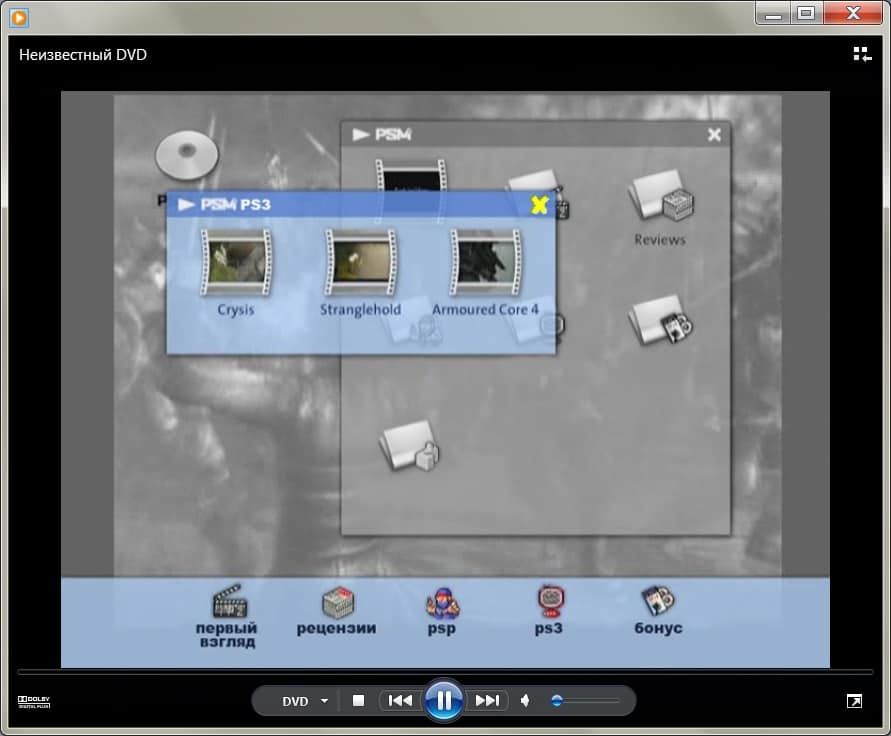Click the playback seek bar
Image resolution: width=891 pixels, height=736 pixels.
[x=445, y=672]
